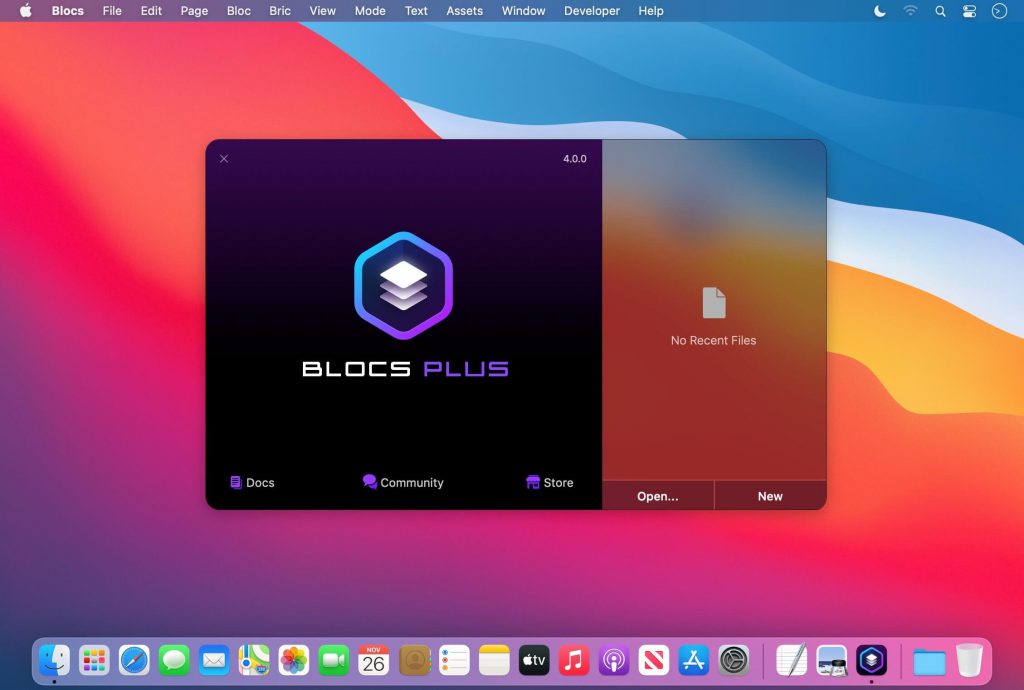Open the Developer menu
This screenshot has width=1024, height=690.
coord(591,11)
